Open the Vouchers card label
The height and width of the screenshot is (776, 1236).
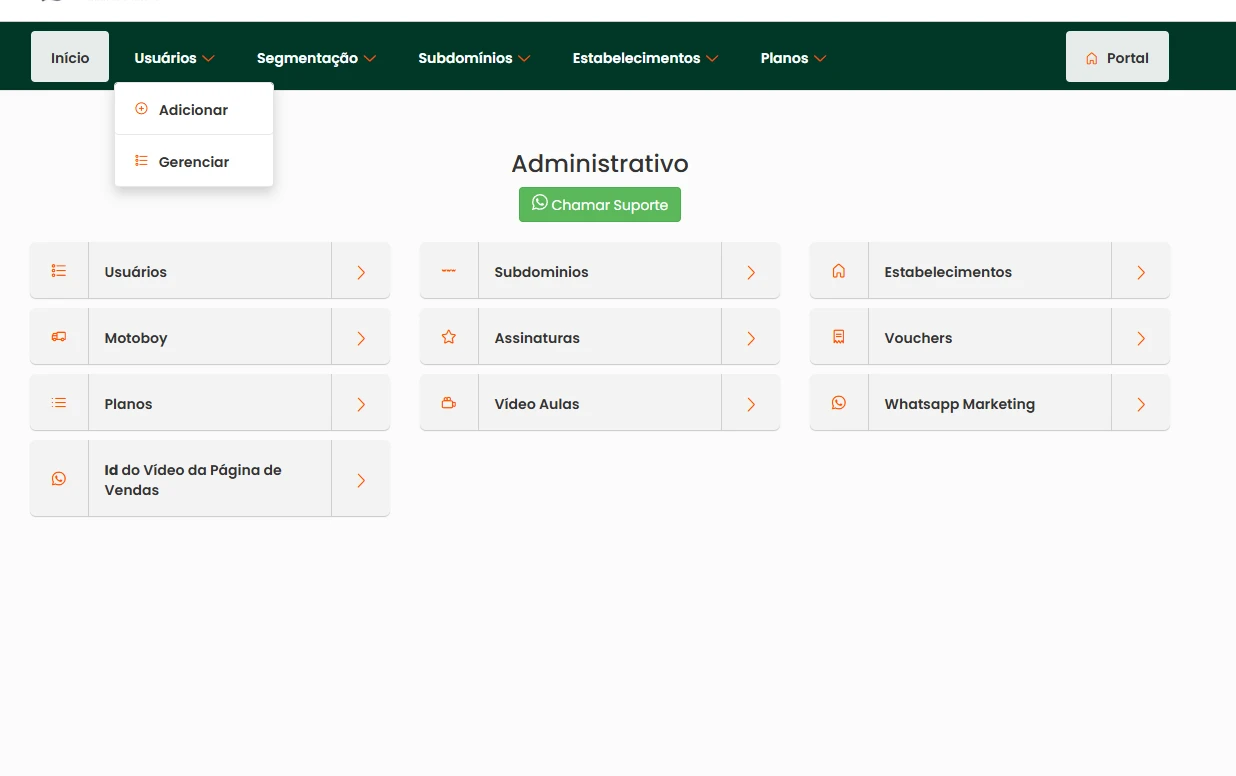[918, 338]
